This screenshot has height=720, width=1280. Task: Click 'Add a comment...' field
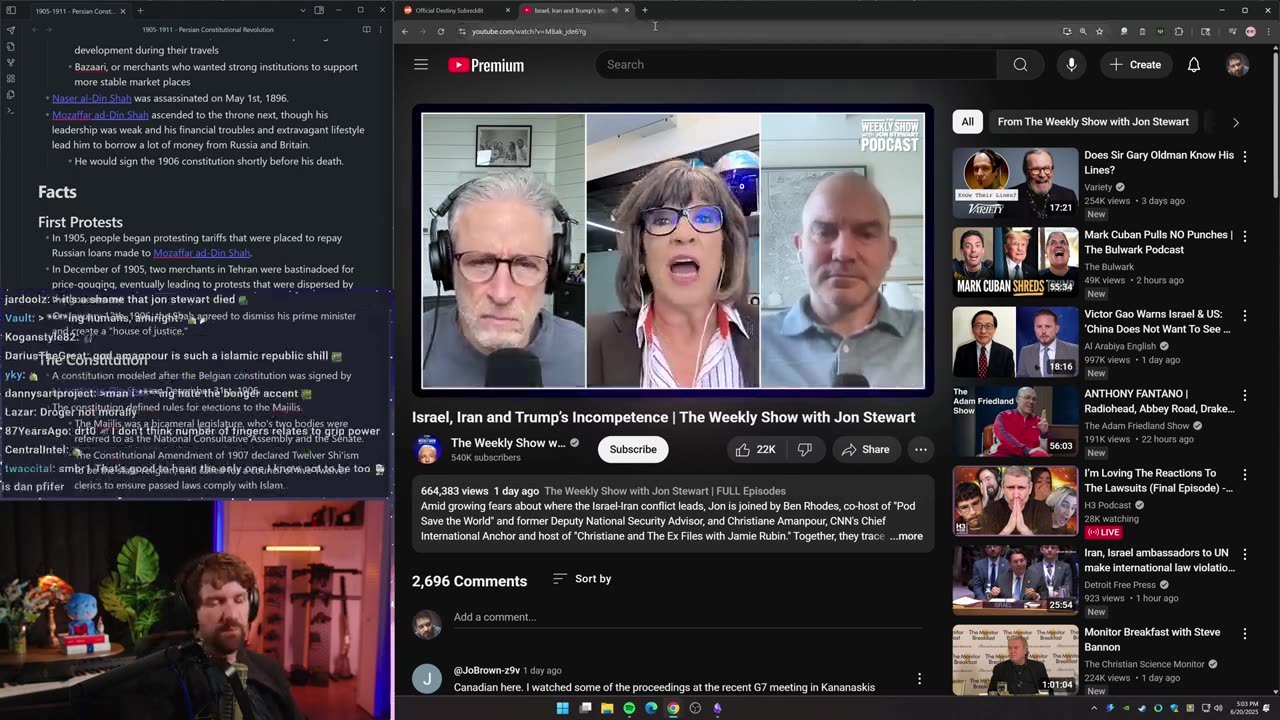pyautogui.click(x=688, y=617)
